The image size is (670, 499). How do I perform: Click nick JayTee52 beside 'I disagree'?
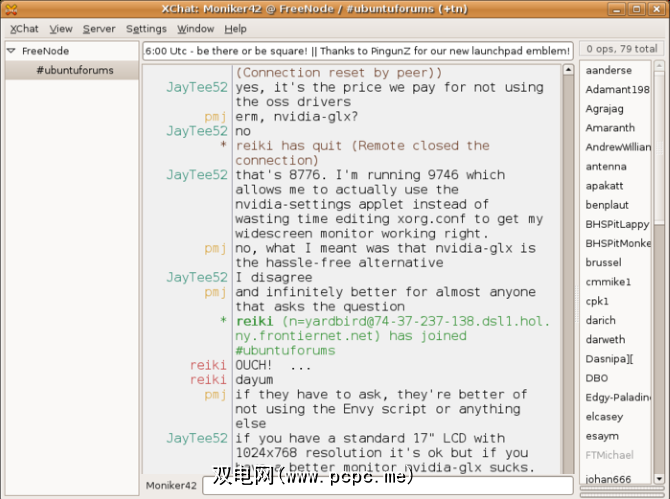click(x=197, y=277)
